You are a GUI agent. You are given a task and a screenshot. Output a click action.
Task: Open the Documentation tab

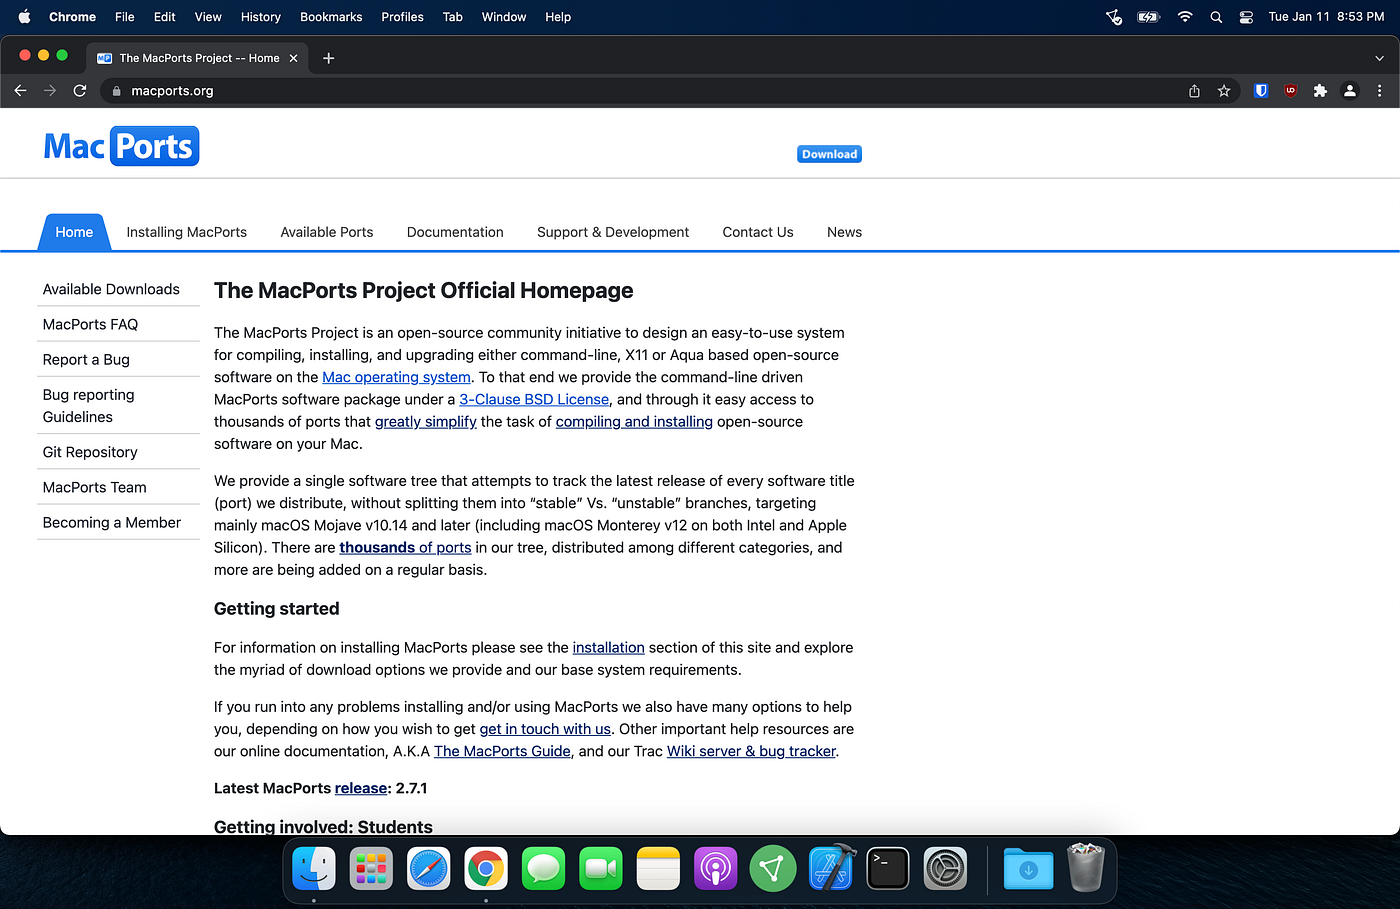455,232
